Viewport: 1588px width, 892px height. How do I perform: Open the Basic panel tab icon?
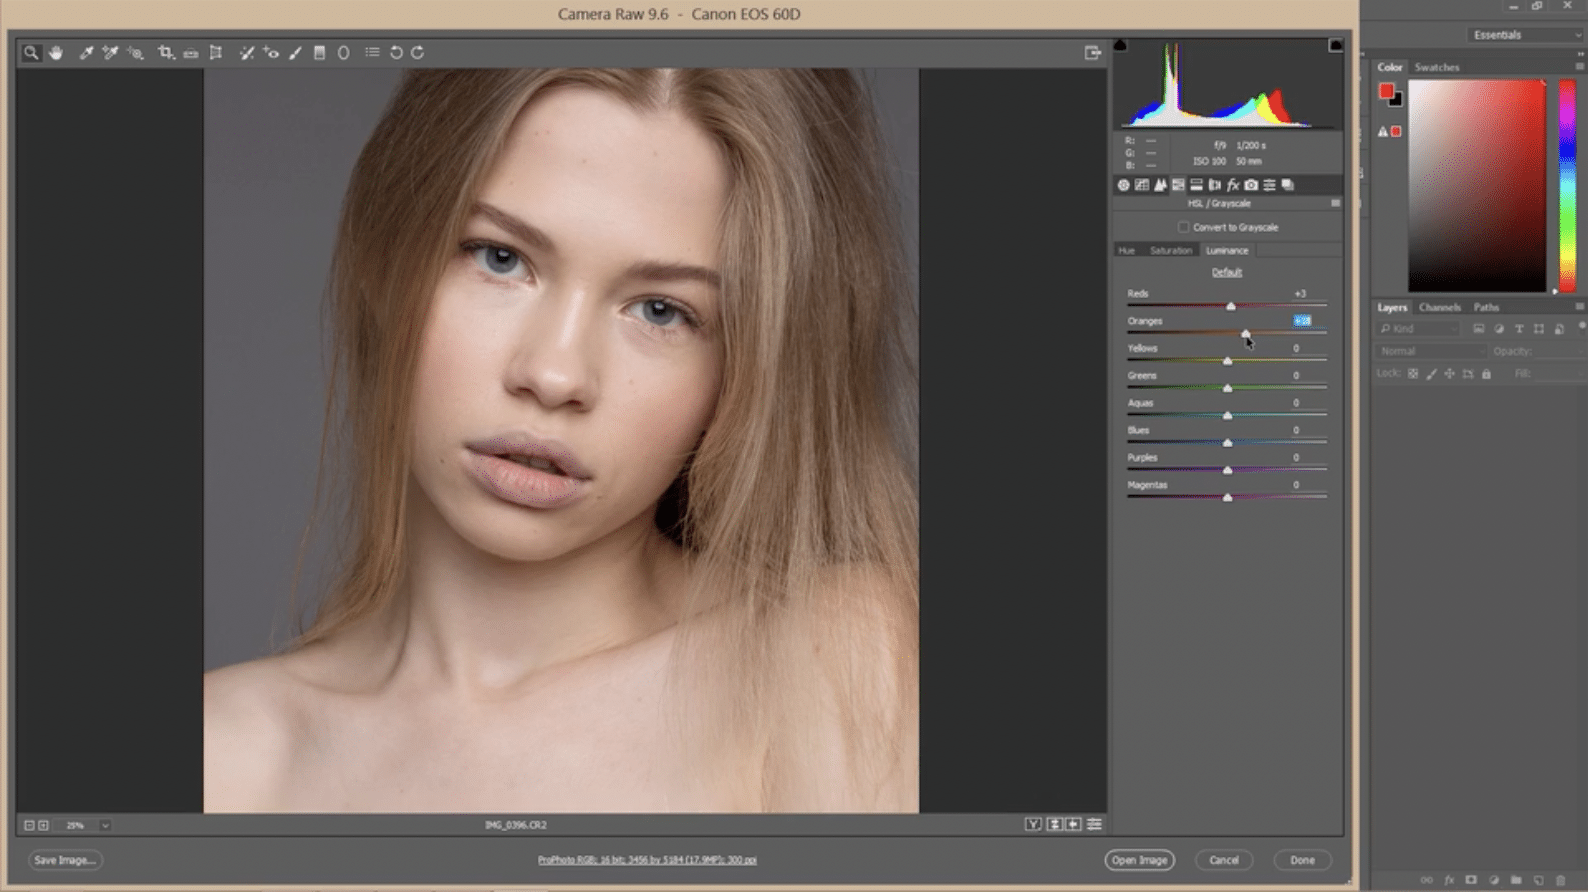[x=1123, y=185]
